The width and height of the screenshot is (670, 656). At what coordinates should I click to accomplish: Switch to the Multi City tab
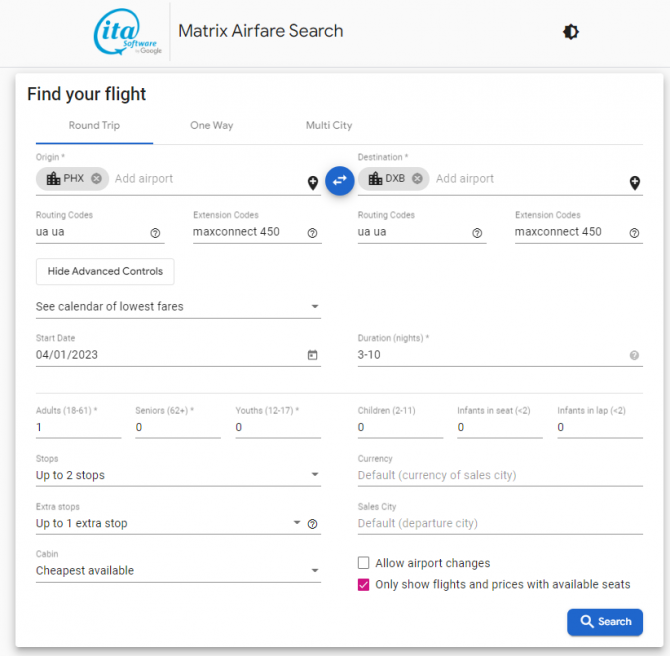[329, 126]
